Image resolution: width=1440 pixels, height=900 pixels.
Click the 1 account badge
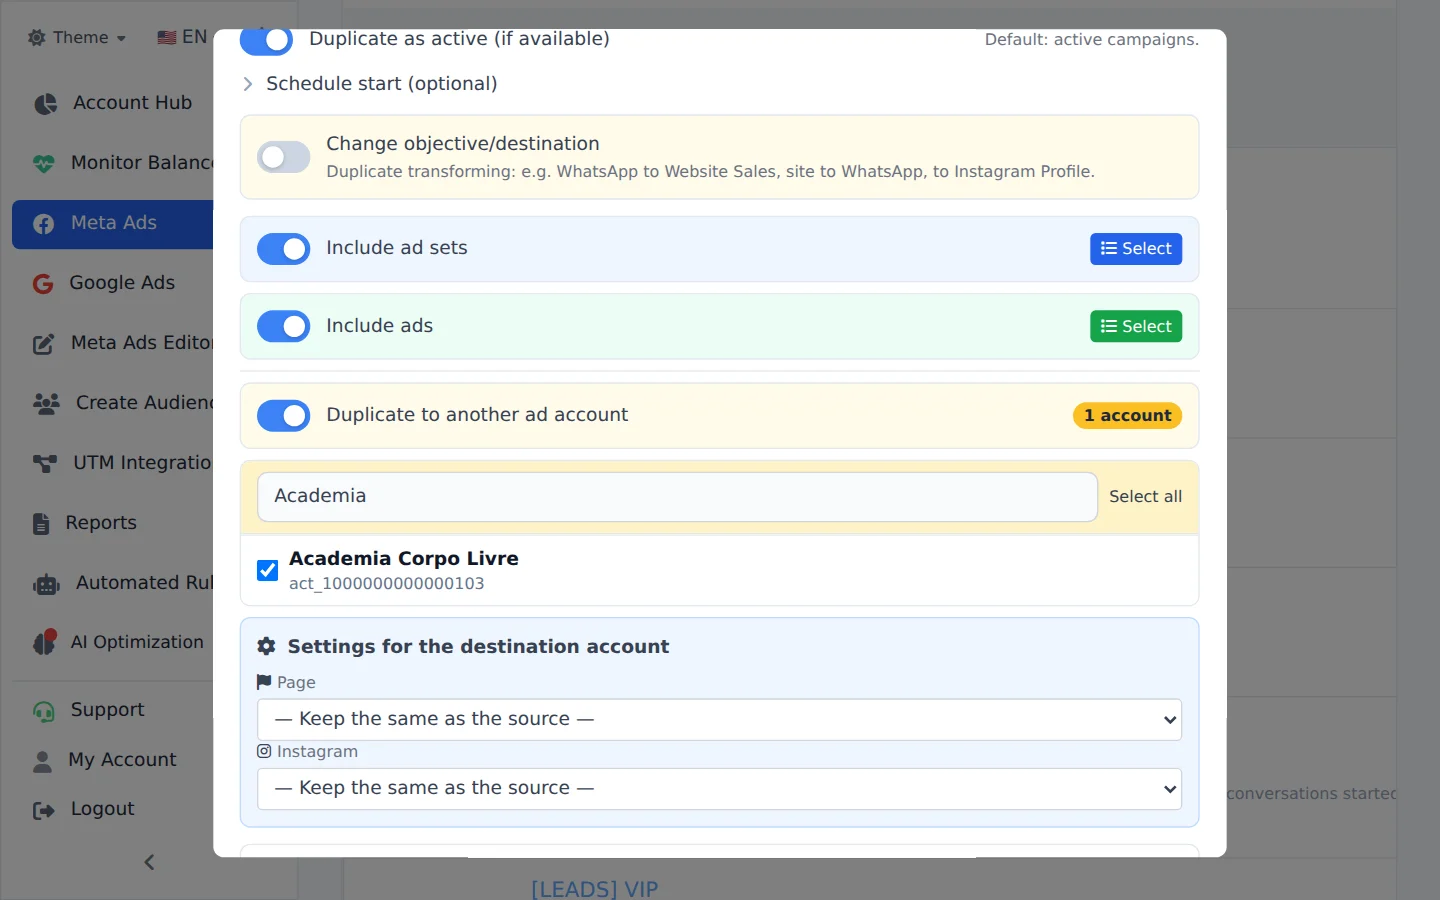[x=1127, y=415]
